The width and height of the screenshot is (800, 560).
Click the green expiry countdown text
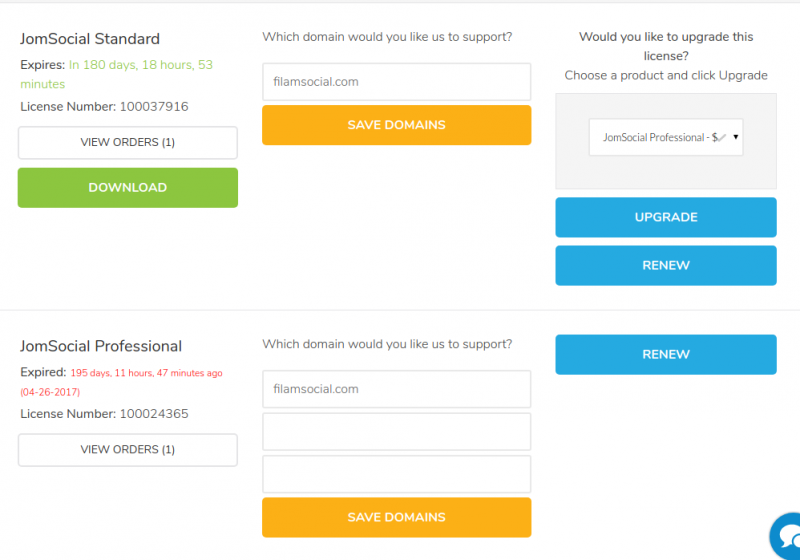(x=116, y=74)
